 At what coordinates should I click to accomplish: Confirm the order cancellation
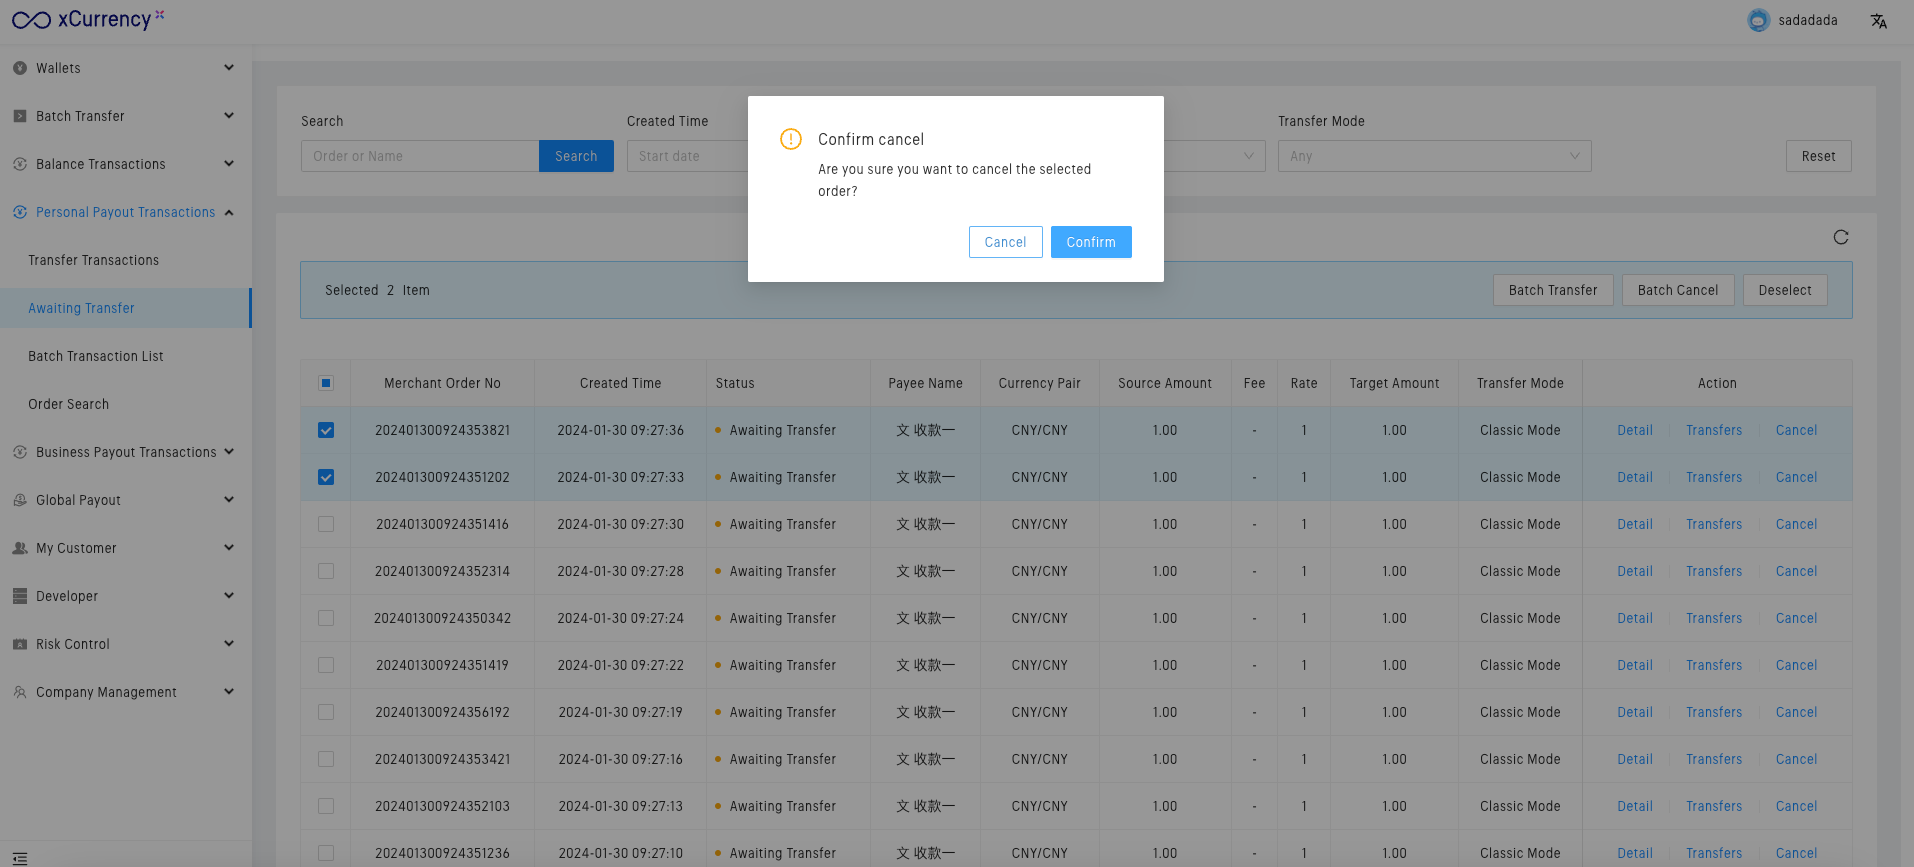[1090, 242]
